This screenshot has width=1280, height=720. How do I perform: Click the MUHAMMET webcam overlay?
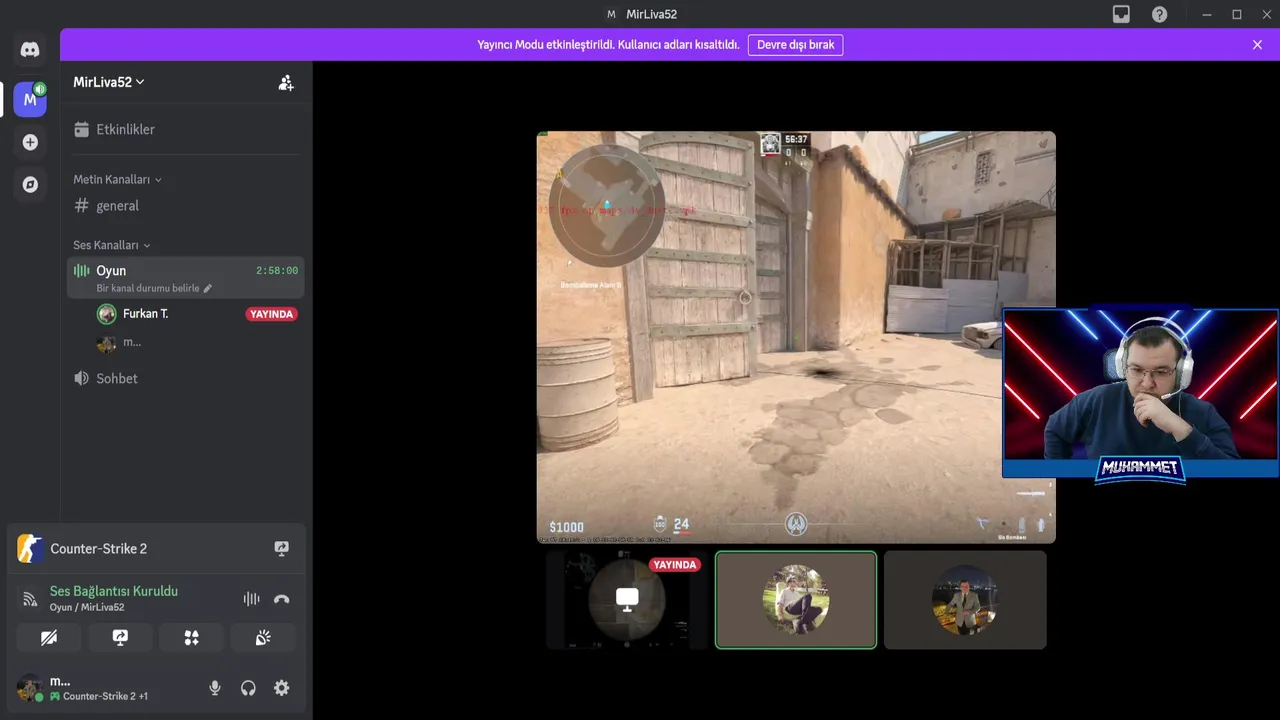(x=1141, y=394)
